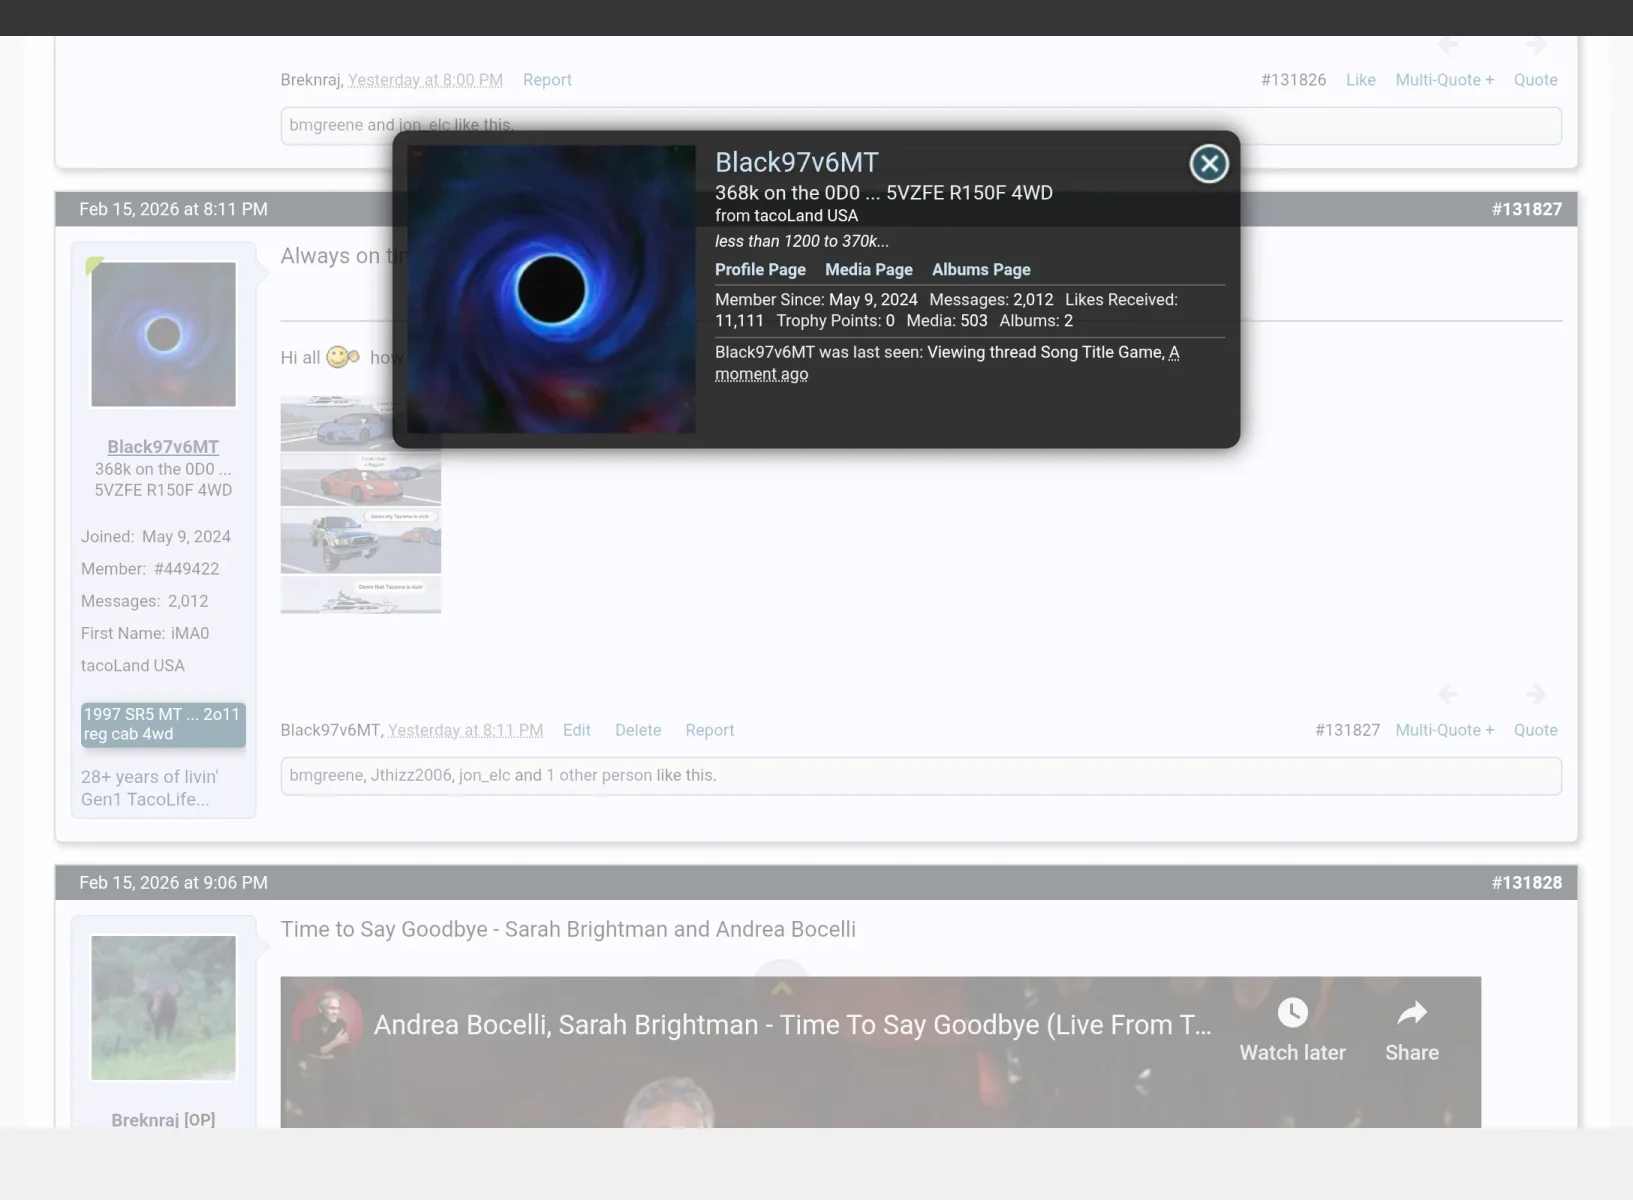Click the left arrow next to post #131827
This screenshot has height=1200, width=1633.
coord(1449,694)
